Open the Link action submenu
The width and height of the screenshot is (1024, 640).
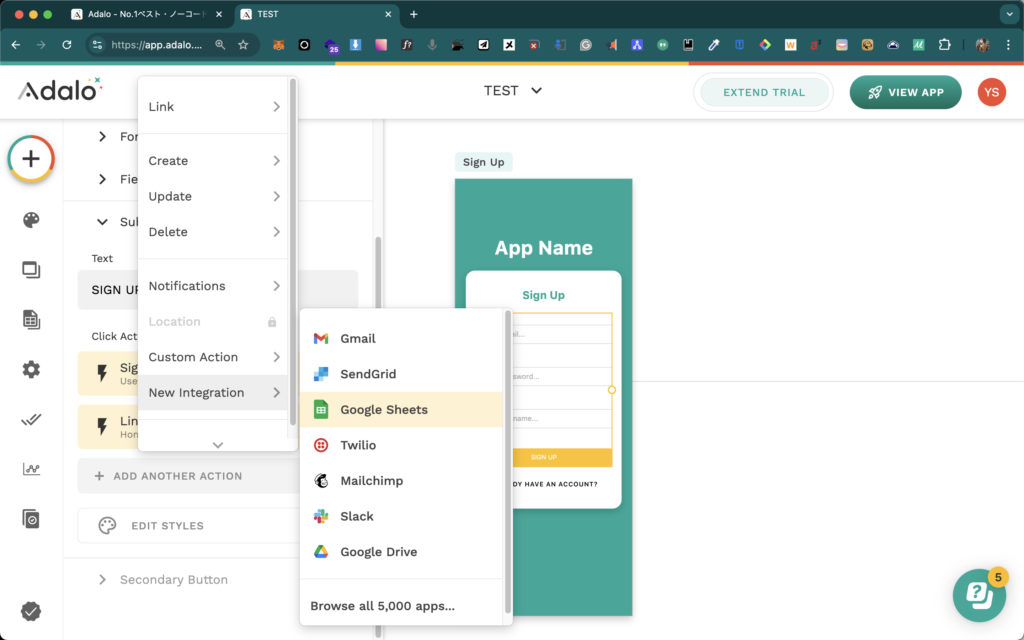(213, 106)
